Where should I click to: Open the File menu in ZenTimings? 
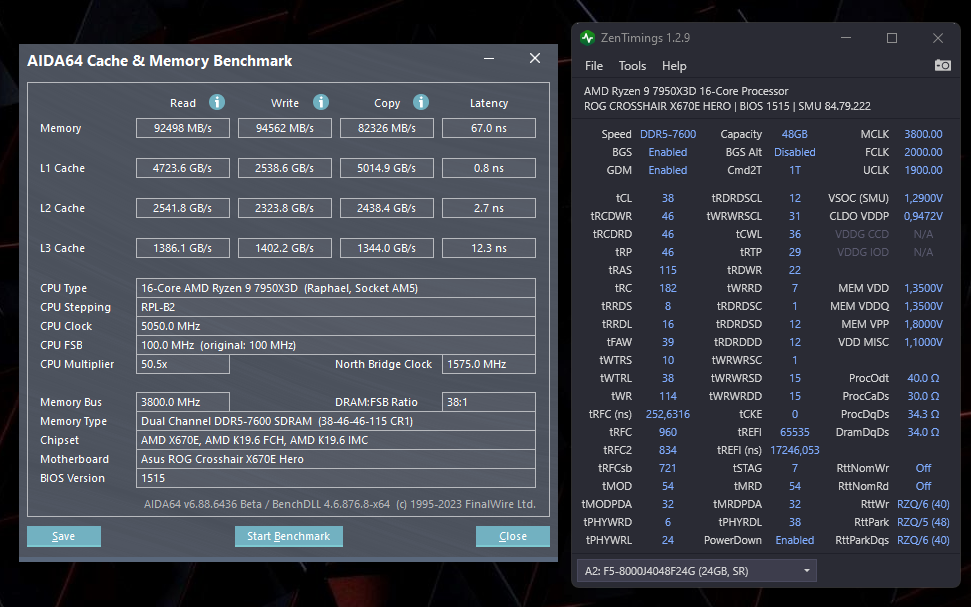click(x=594, y=66)
